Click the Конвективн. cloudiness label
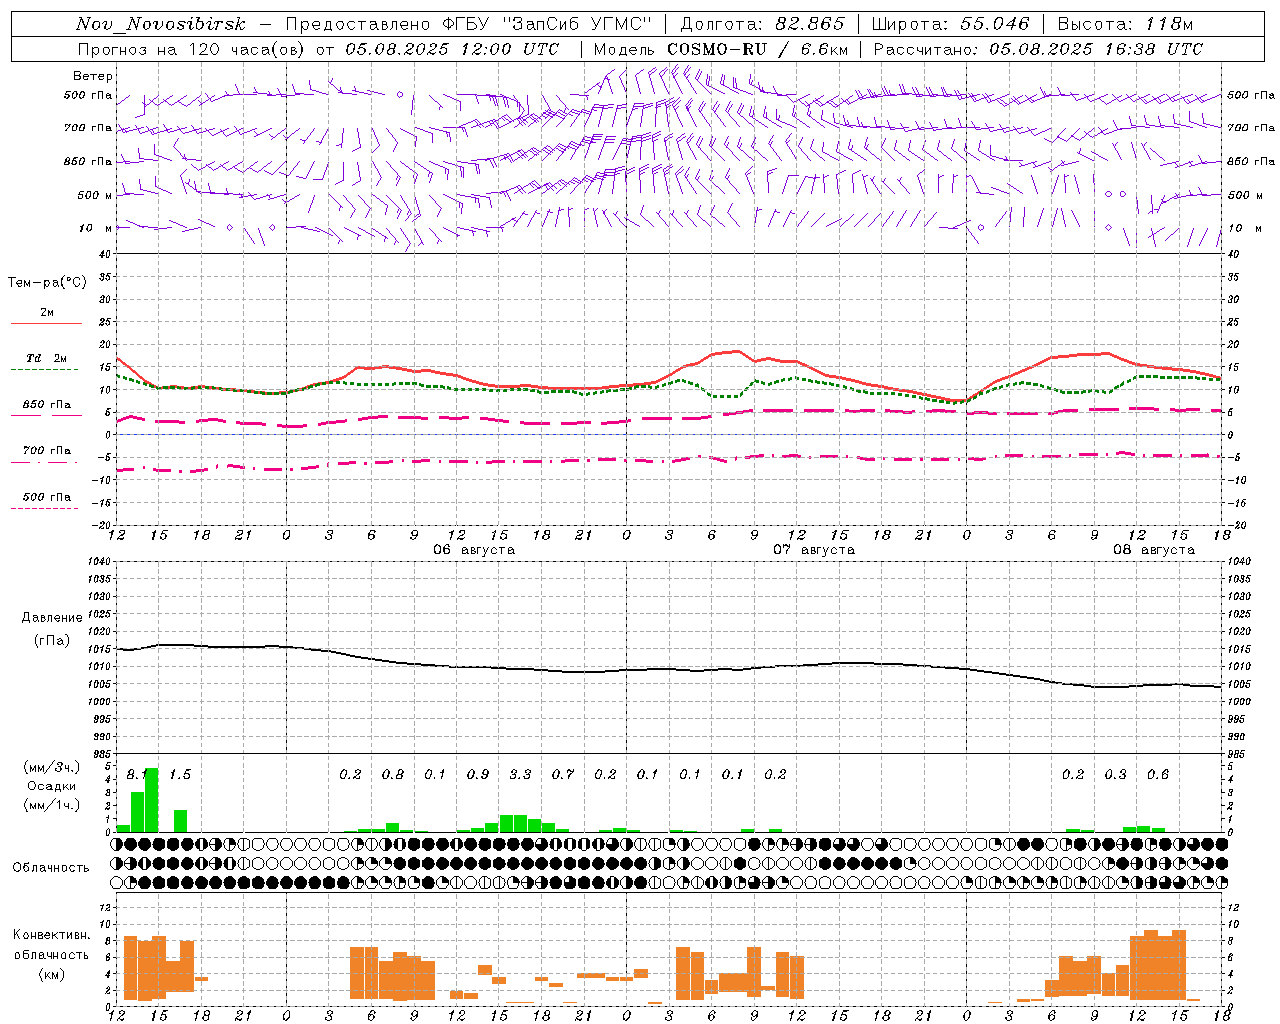 coord(52,935)
